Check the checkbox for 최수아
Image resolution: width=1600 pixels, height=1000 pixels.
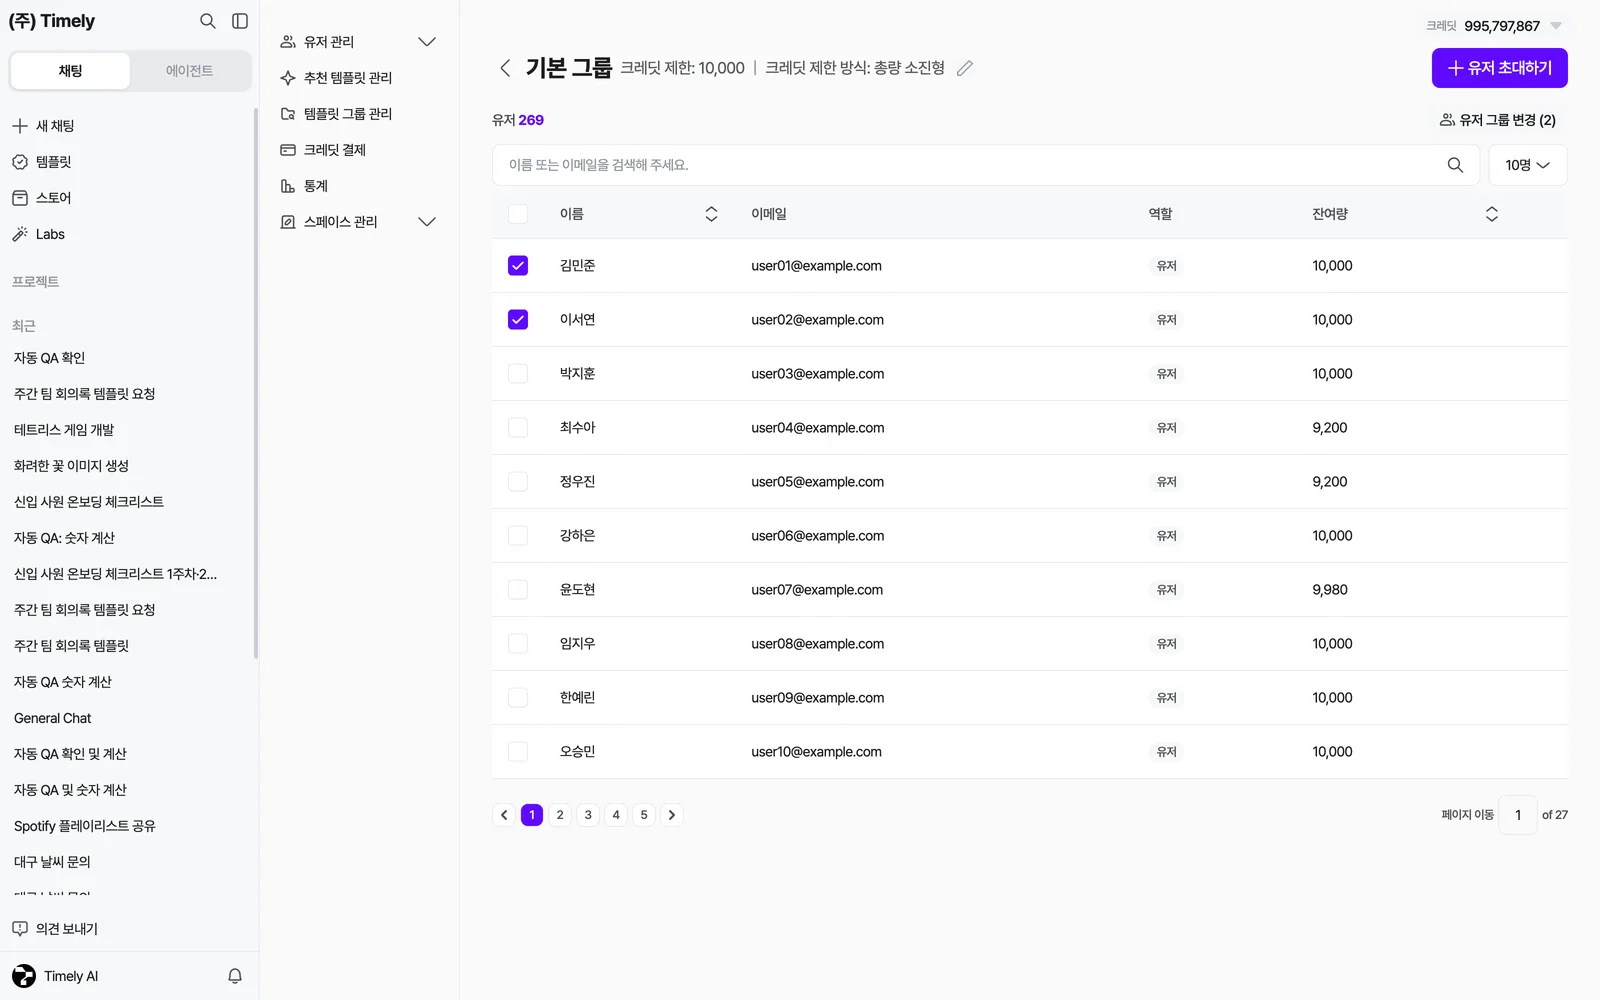[x=518, y=428]
